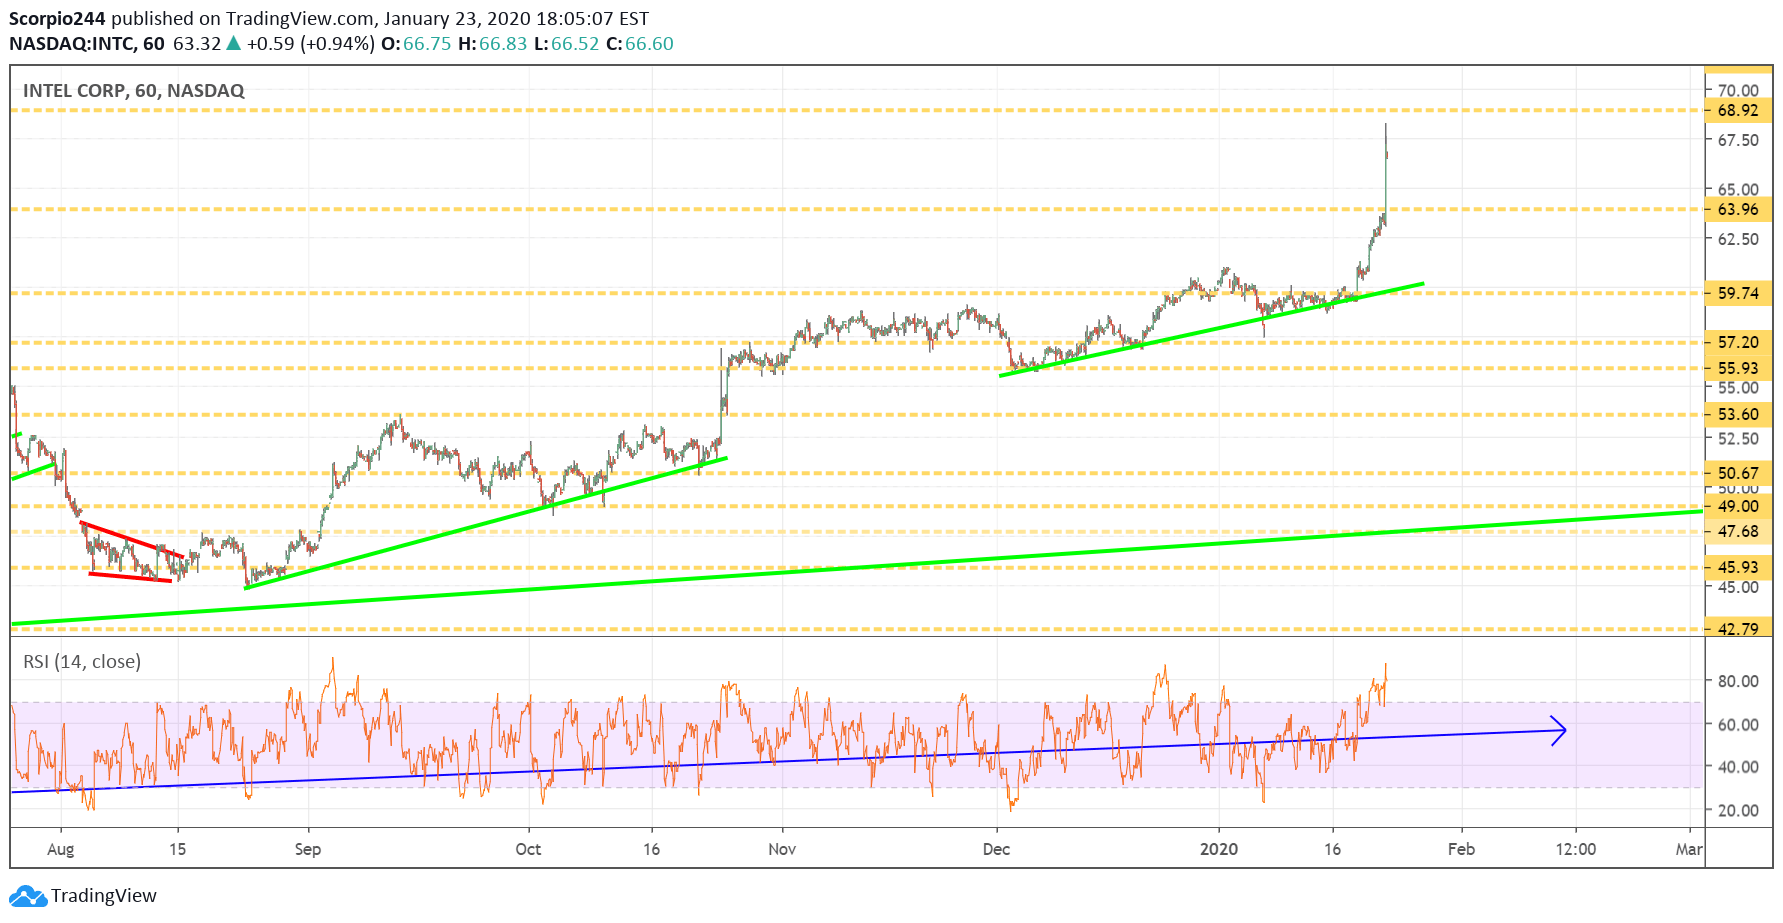The image size is (1783, 923).
Task: Click the Oct label on time axis
Action: pos(528,849)
